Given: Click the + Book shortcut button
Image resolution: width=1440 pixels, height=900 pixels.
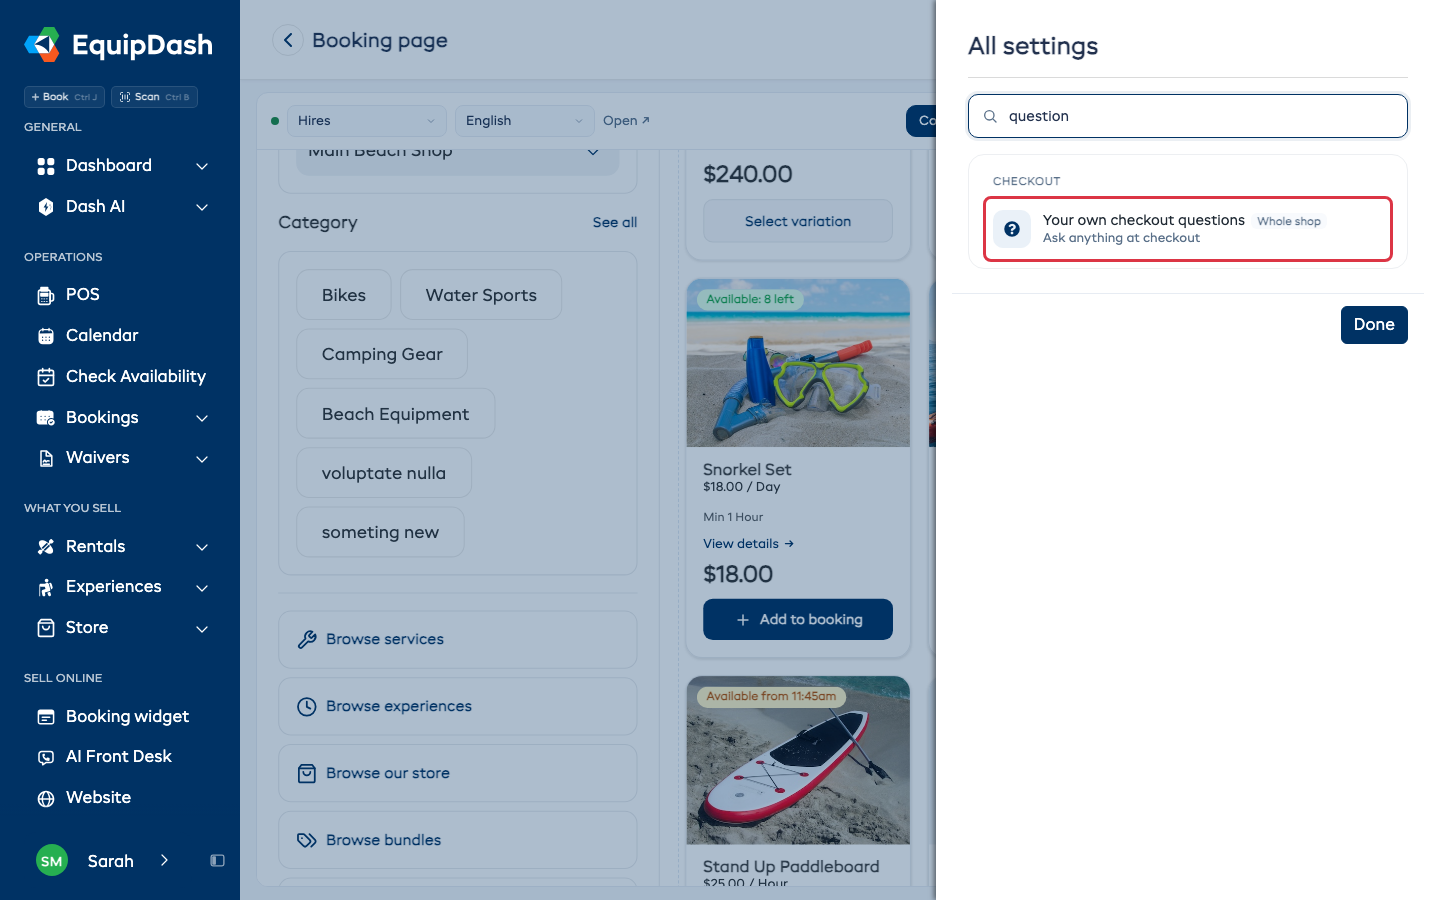Looking at the screenshot, I should pyautogui.click(x=64, y=97).
